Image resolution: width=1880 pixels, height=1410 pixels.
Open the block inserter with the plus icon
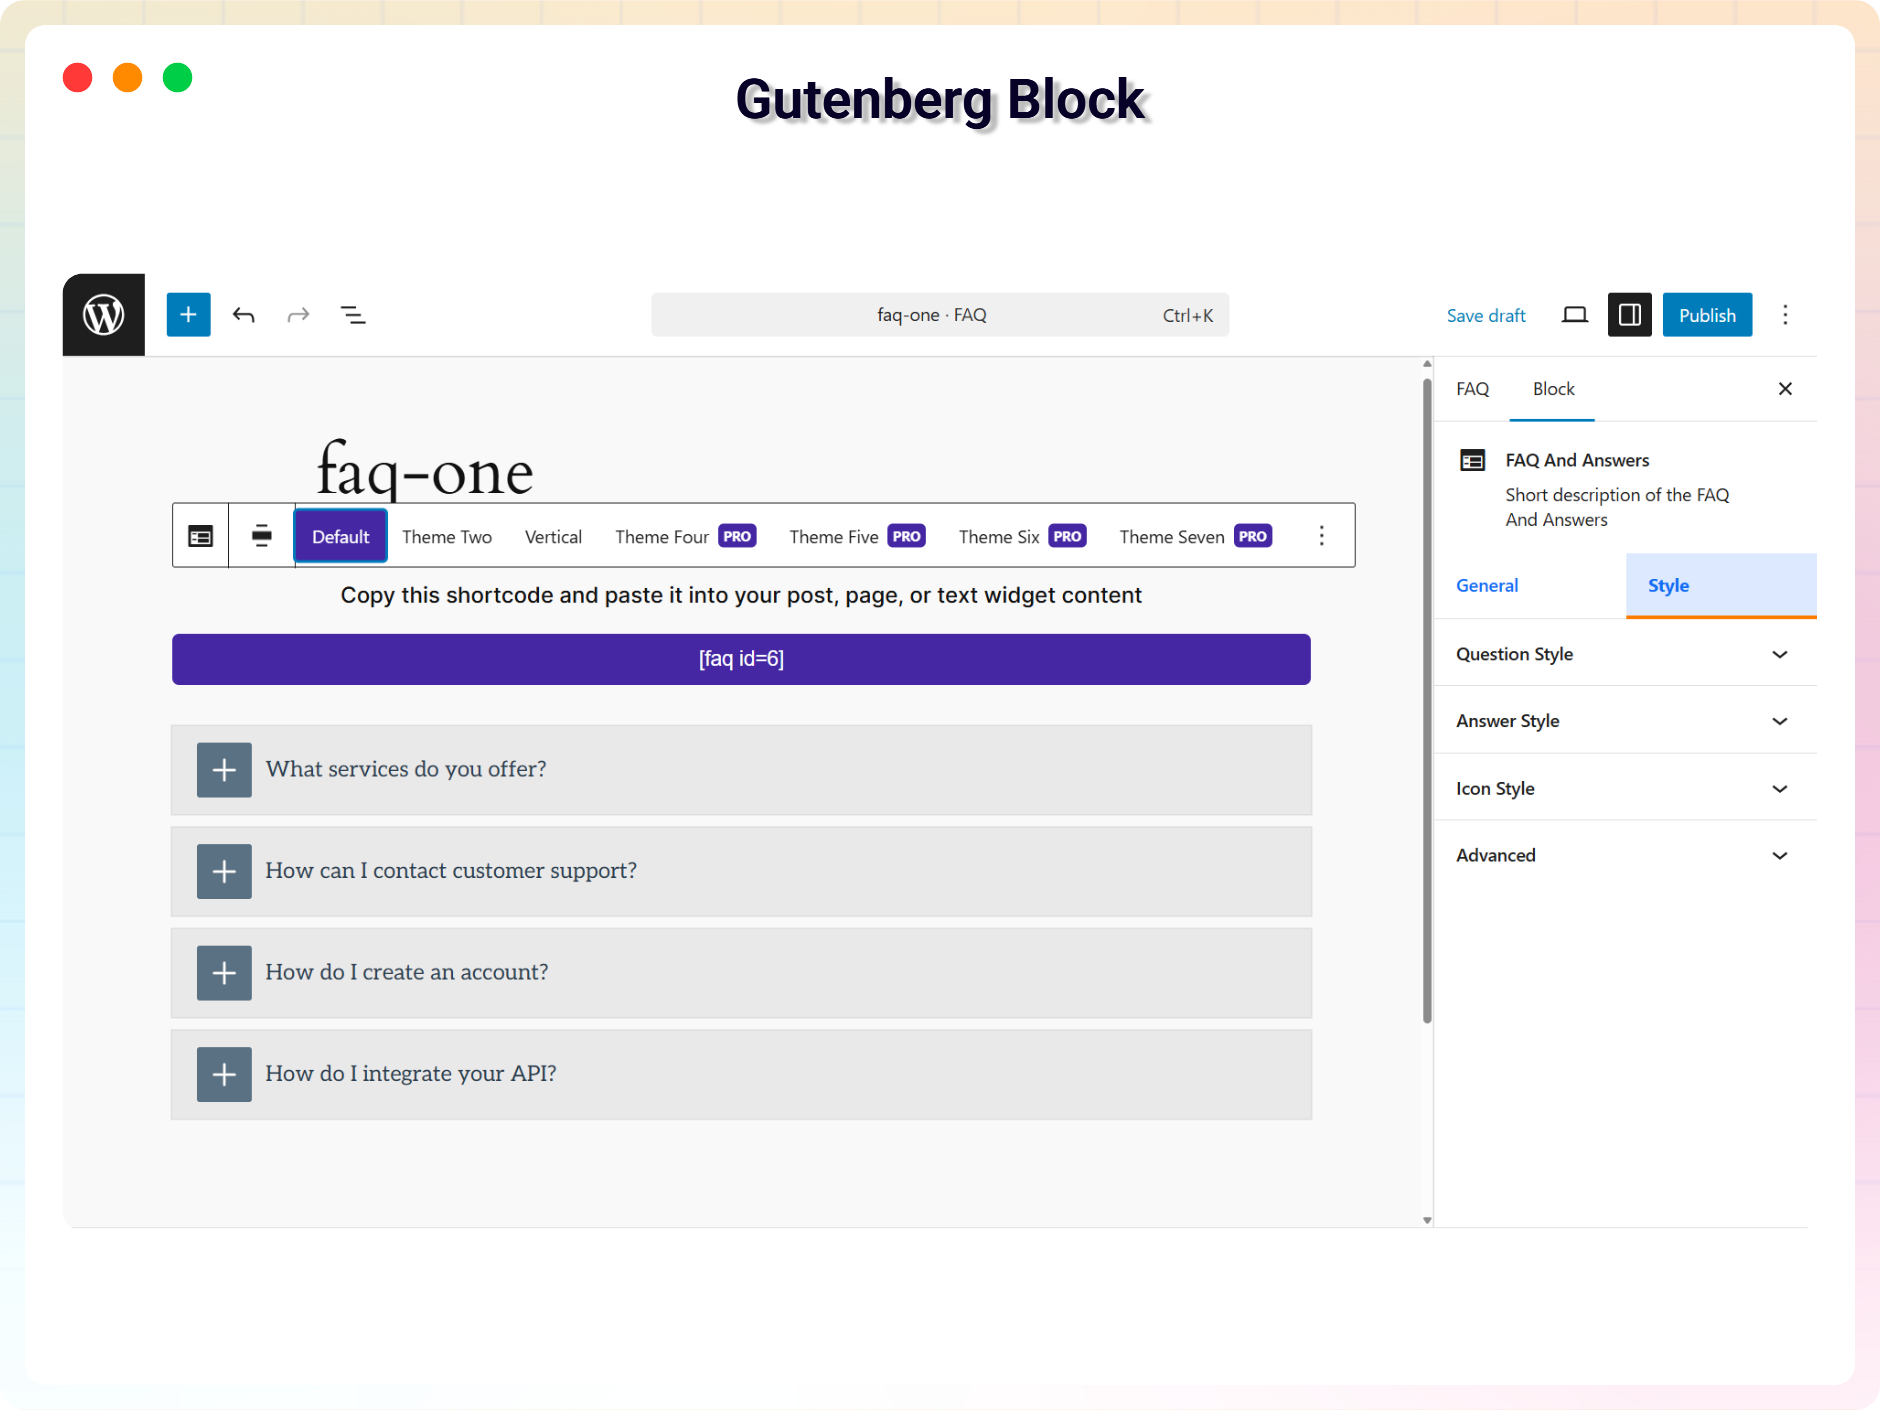click(x=189, y=314)
